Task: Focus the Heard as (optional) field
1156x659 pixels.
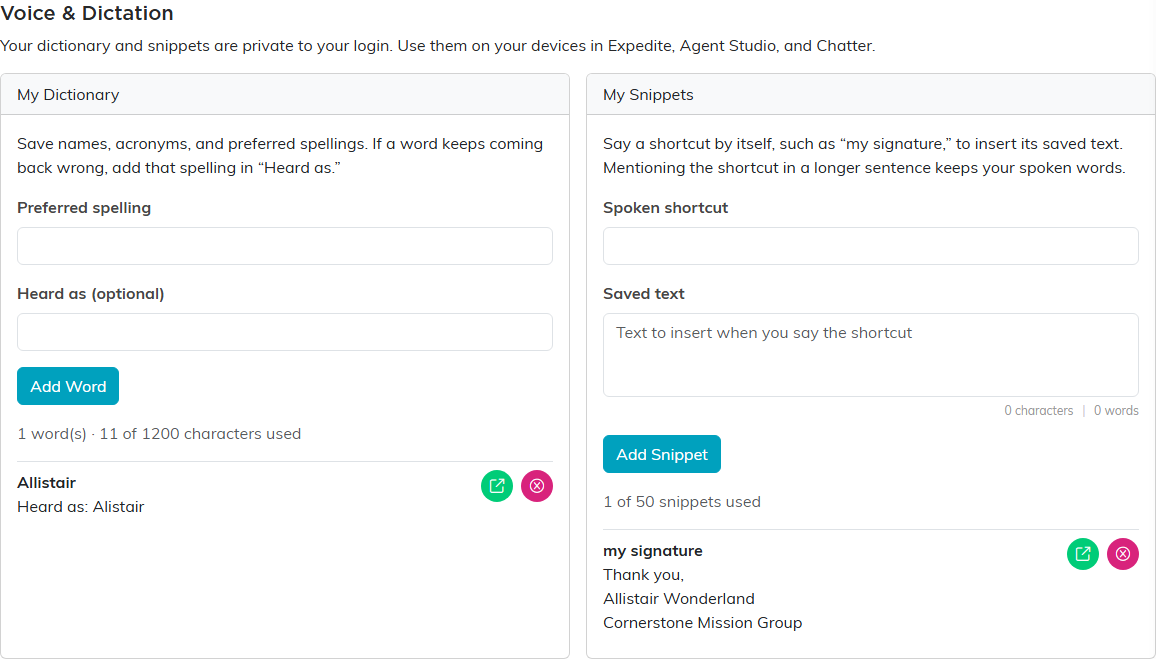Action: (285, 332)
